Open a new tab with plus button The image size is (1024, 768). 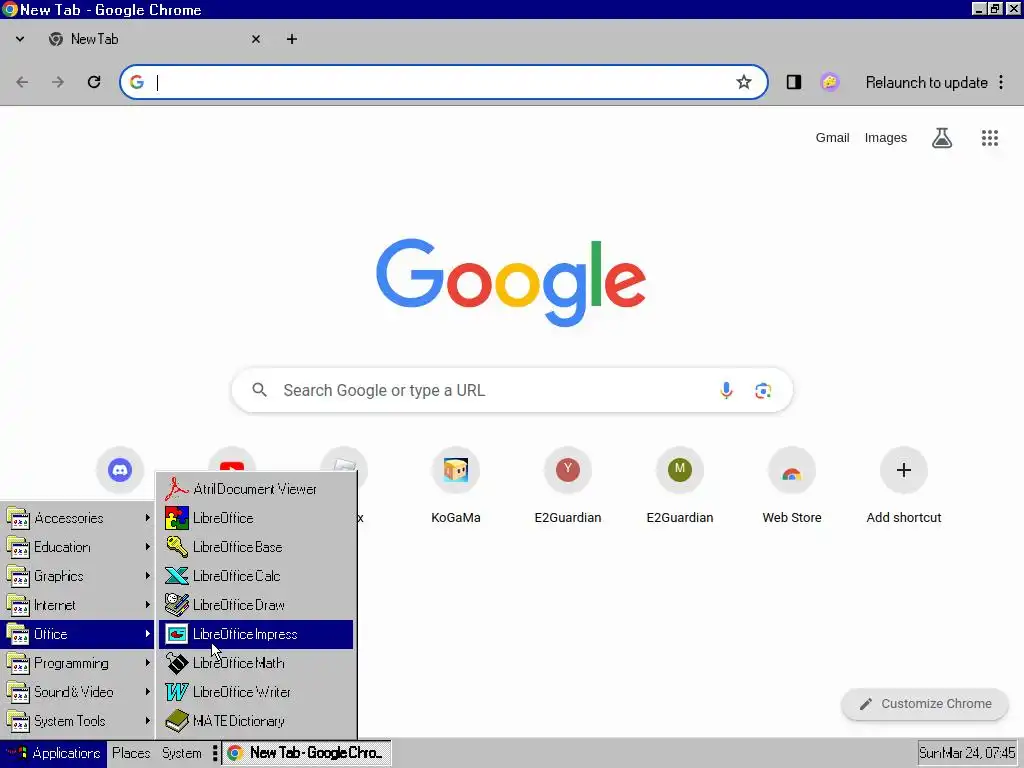(x=292, y=39)
